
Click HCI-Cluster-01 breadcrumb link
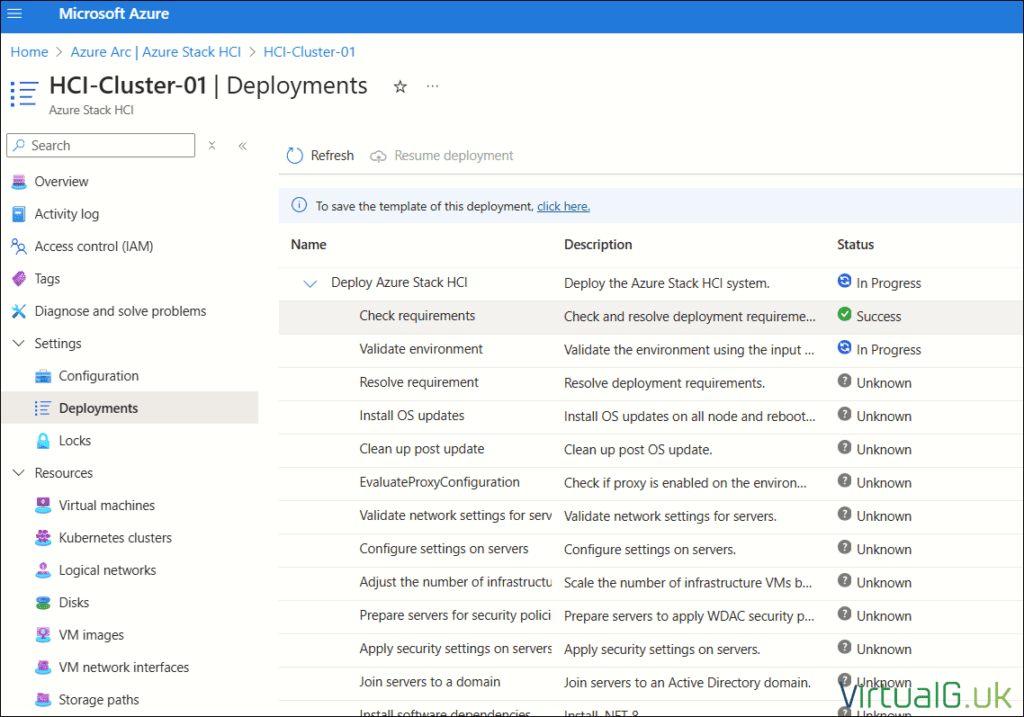310,52
